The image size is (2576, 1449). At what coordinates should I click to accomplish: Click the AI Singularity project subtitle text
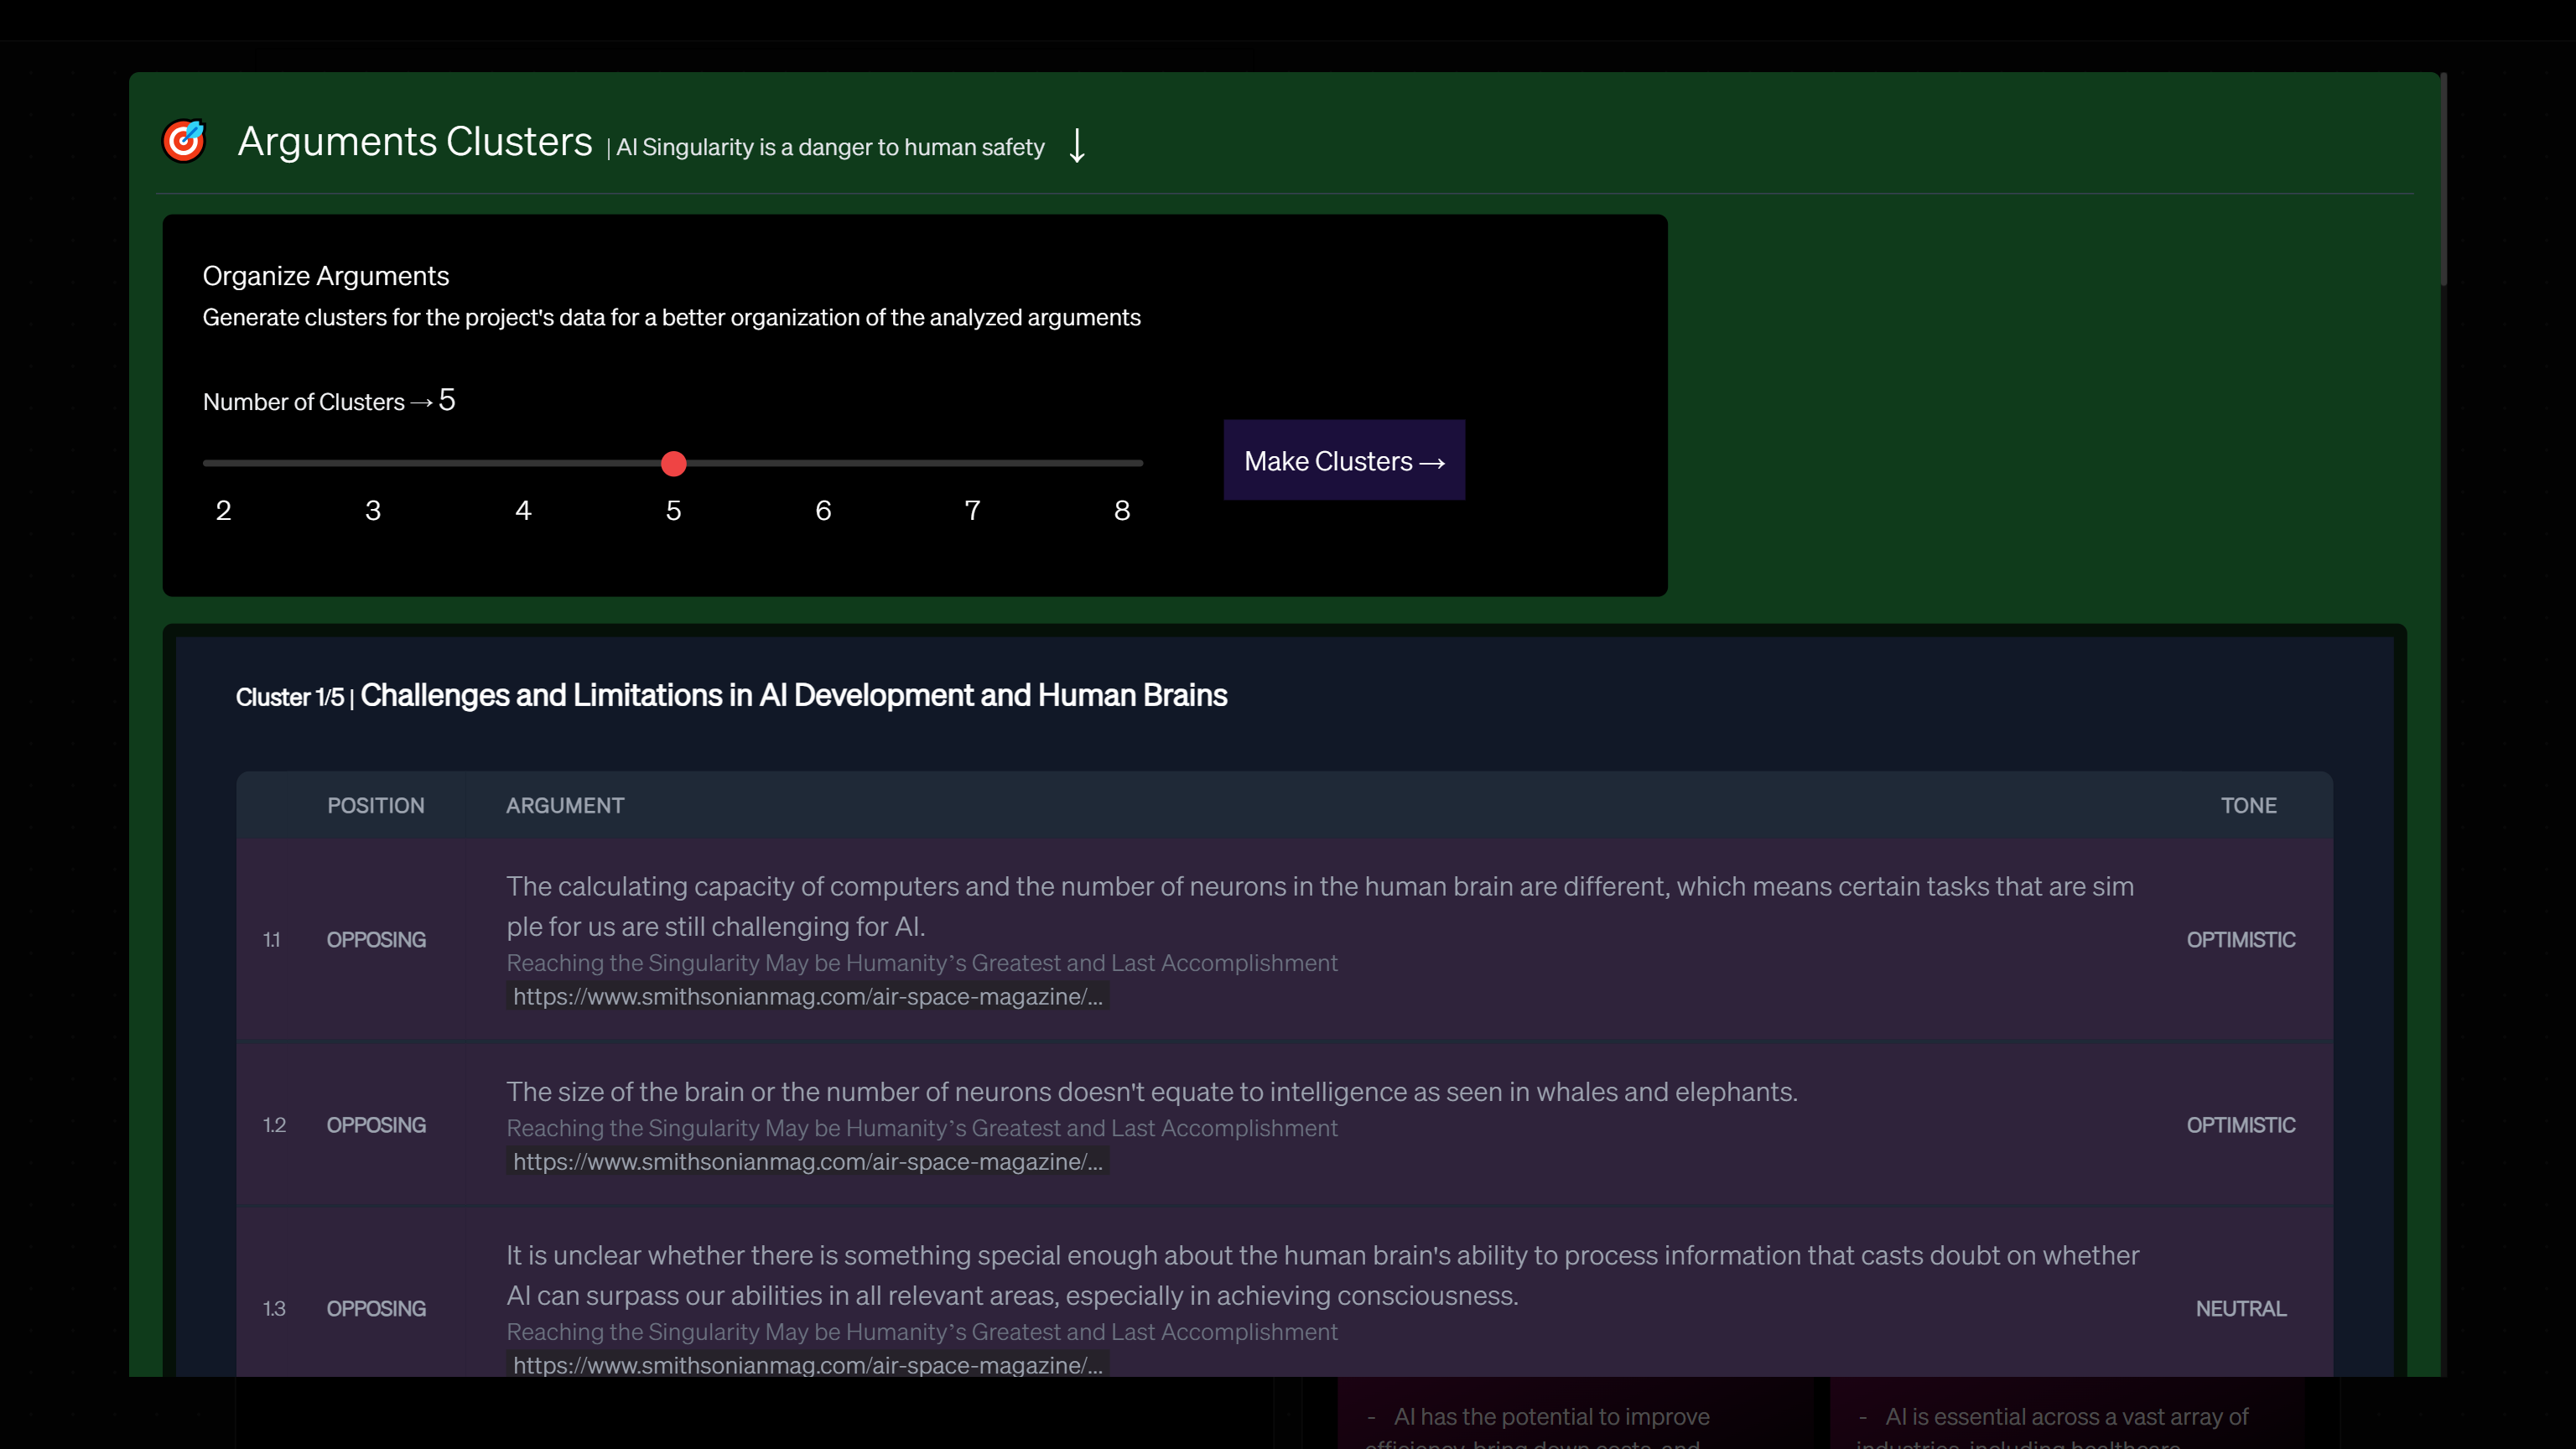(830, 147)
